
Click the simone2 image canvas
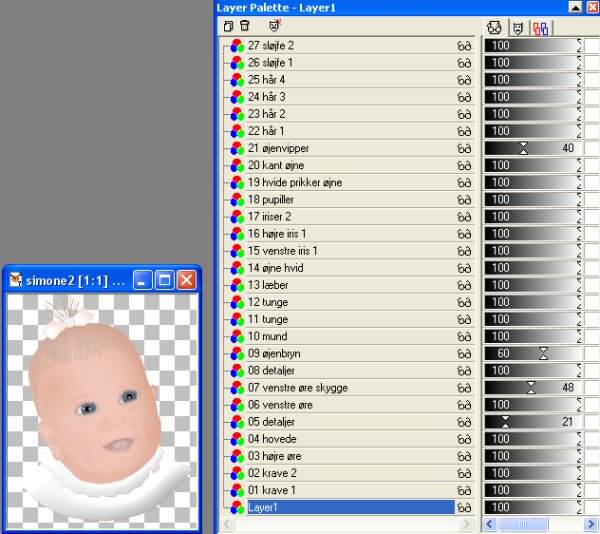(102, 410)
